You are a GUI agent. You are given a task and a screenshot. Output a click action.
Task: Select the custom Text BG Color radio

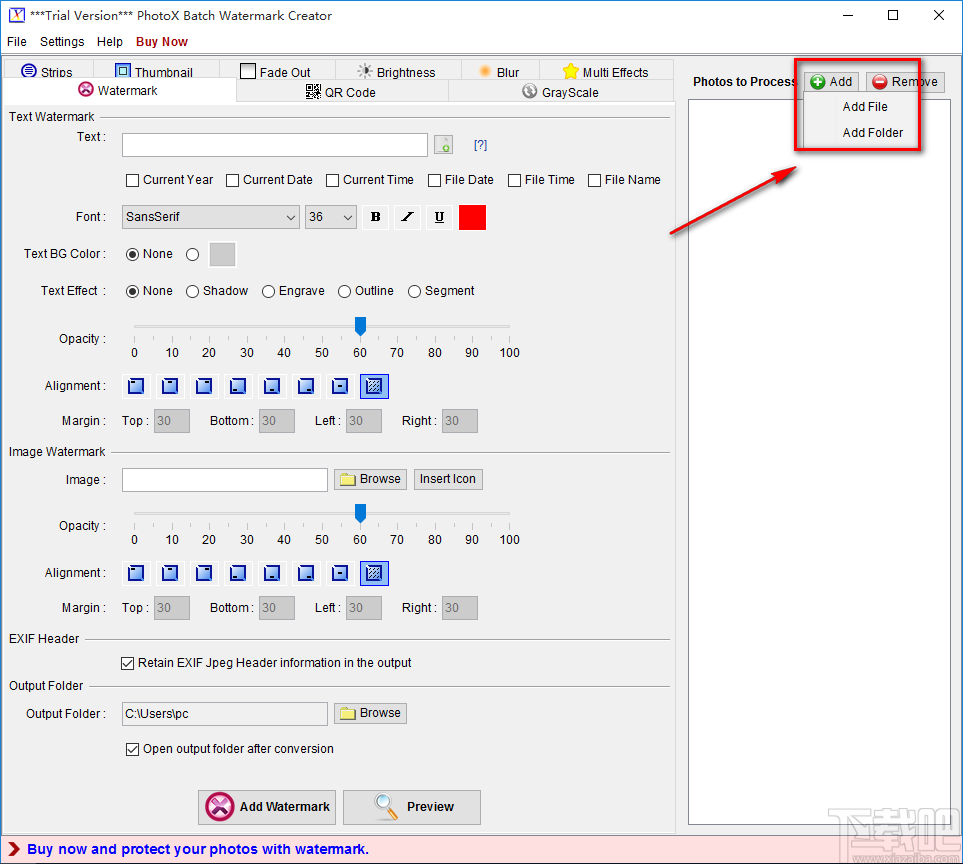(192, 254)
